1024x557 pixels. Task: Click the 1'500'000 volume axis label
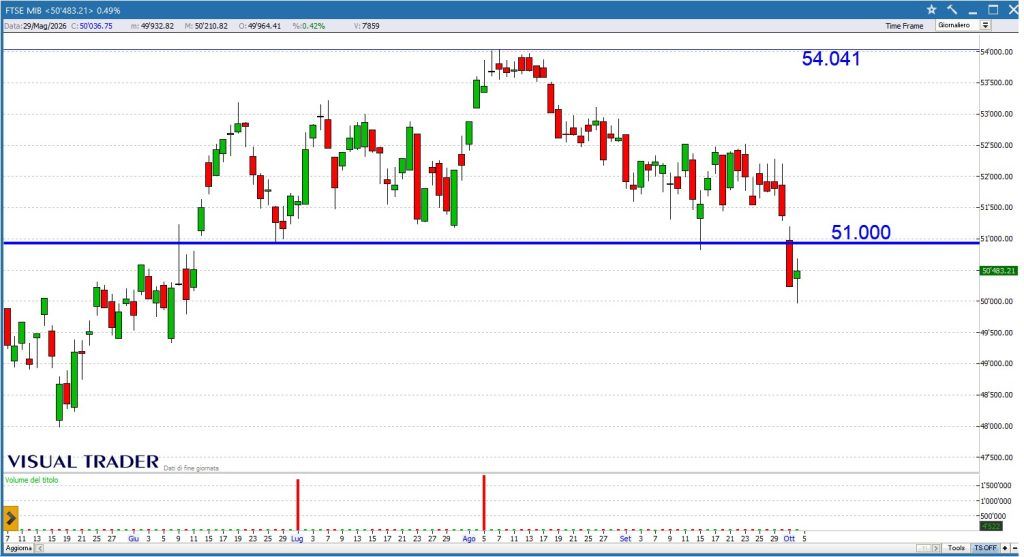998,485
